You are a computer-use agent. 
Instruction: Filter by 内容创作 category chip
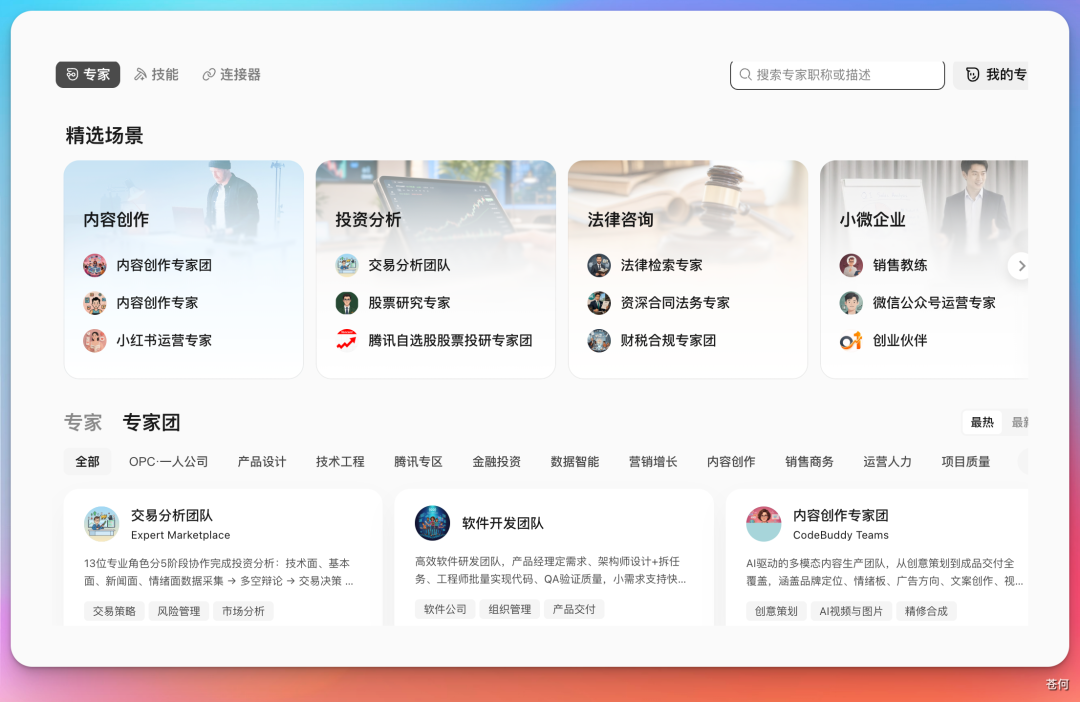[731, 462]
